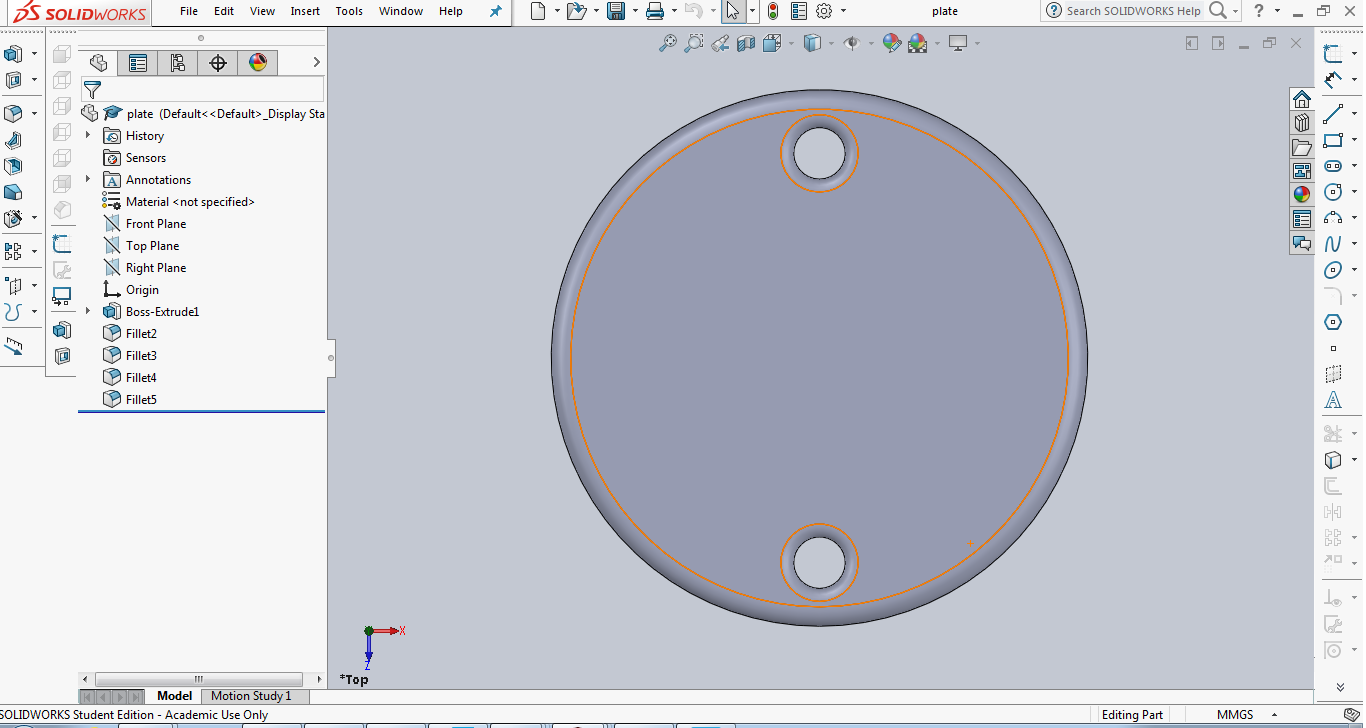
Task: Open the Window menu
Action: click(x=400, y=11)
